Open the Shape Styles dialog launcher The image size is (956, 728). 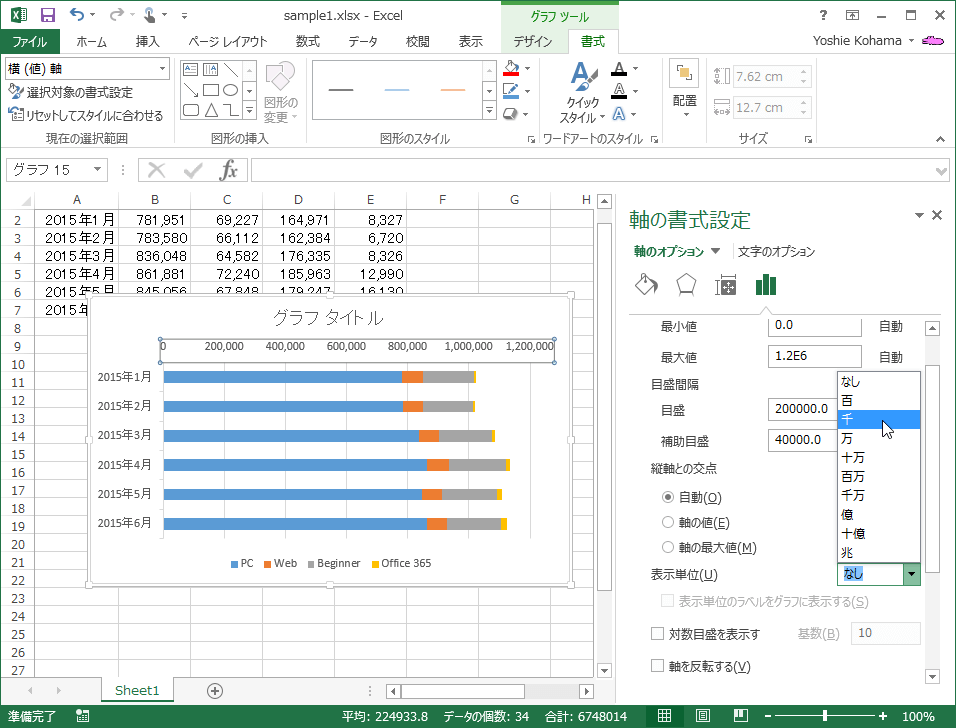point(531,140)
